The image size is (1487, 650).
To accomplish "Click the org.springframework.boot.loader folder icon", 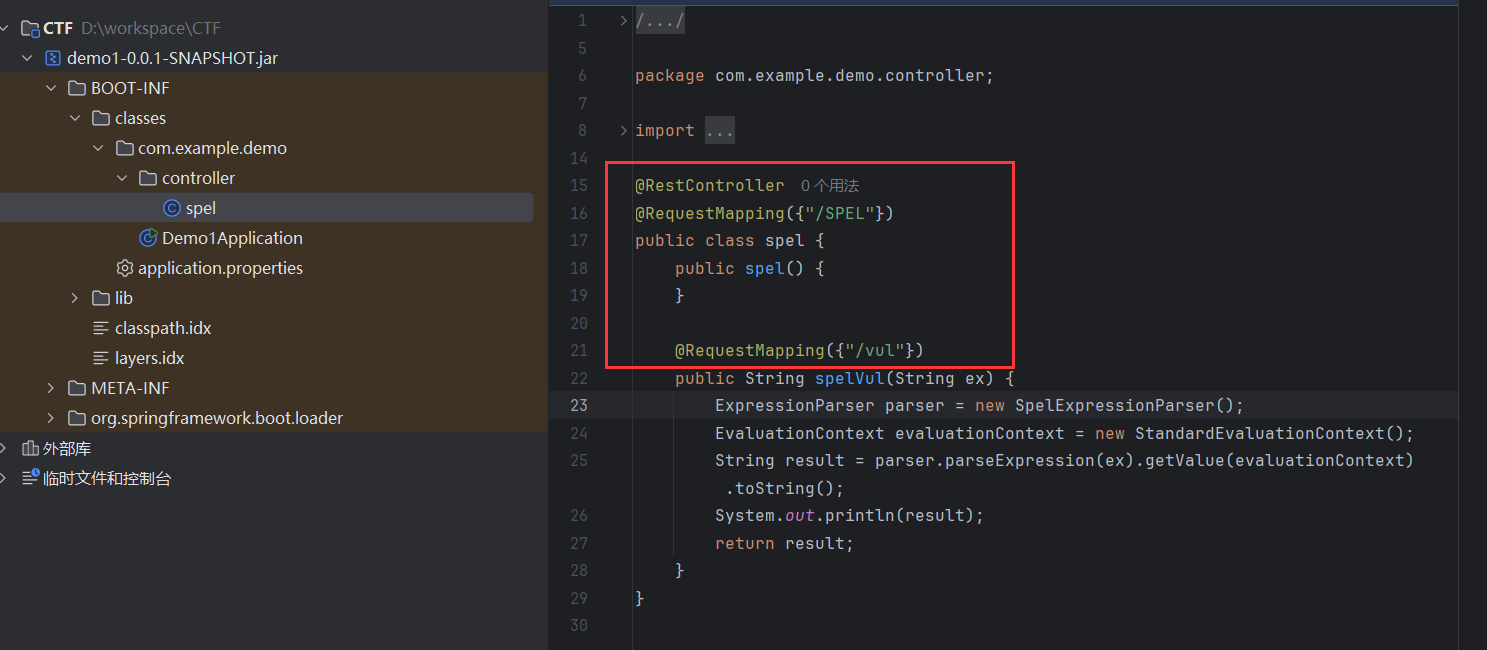I will coord(77,418).
